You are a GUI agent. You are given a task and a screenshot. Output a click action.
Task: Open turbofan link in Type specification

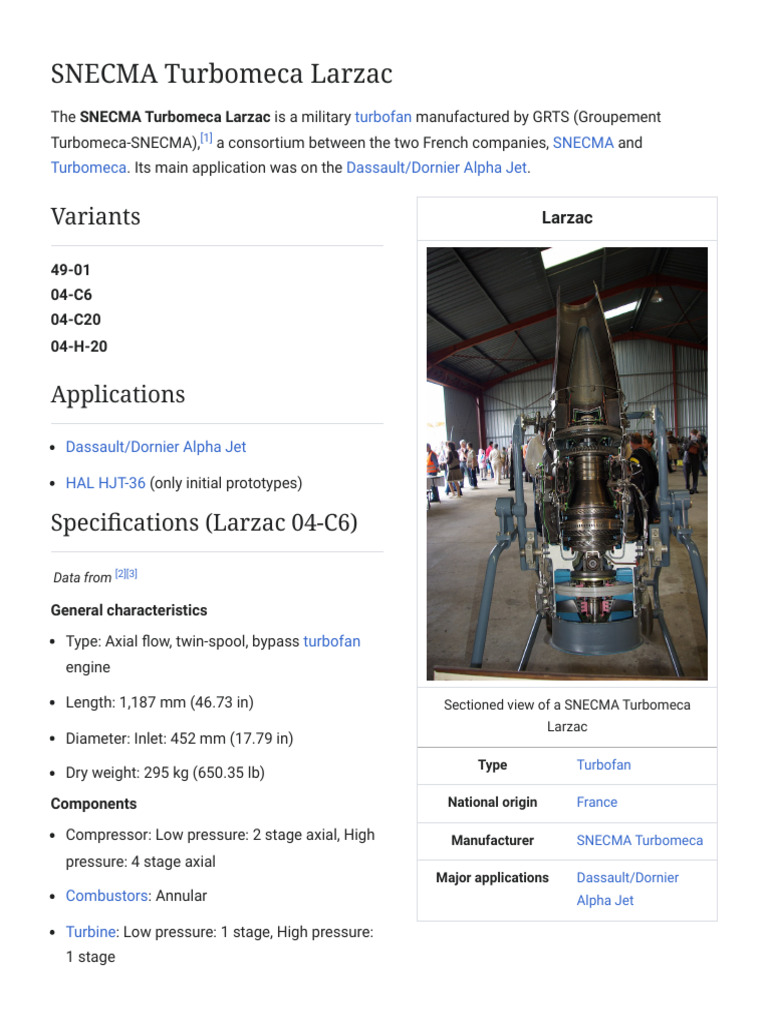coord(332,641)
